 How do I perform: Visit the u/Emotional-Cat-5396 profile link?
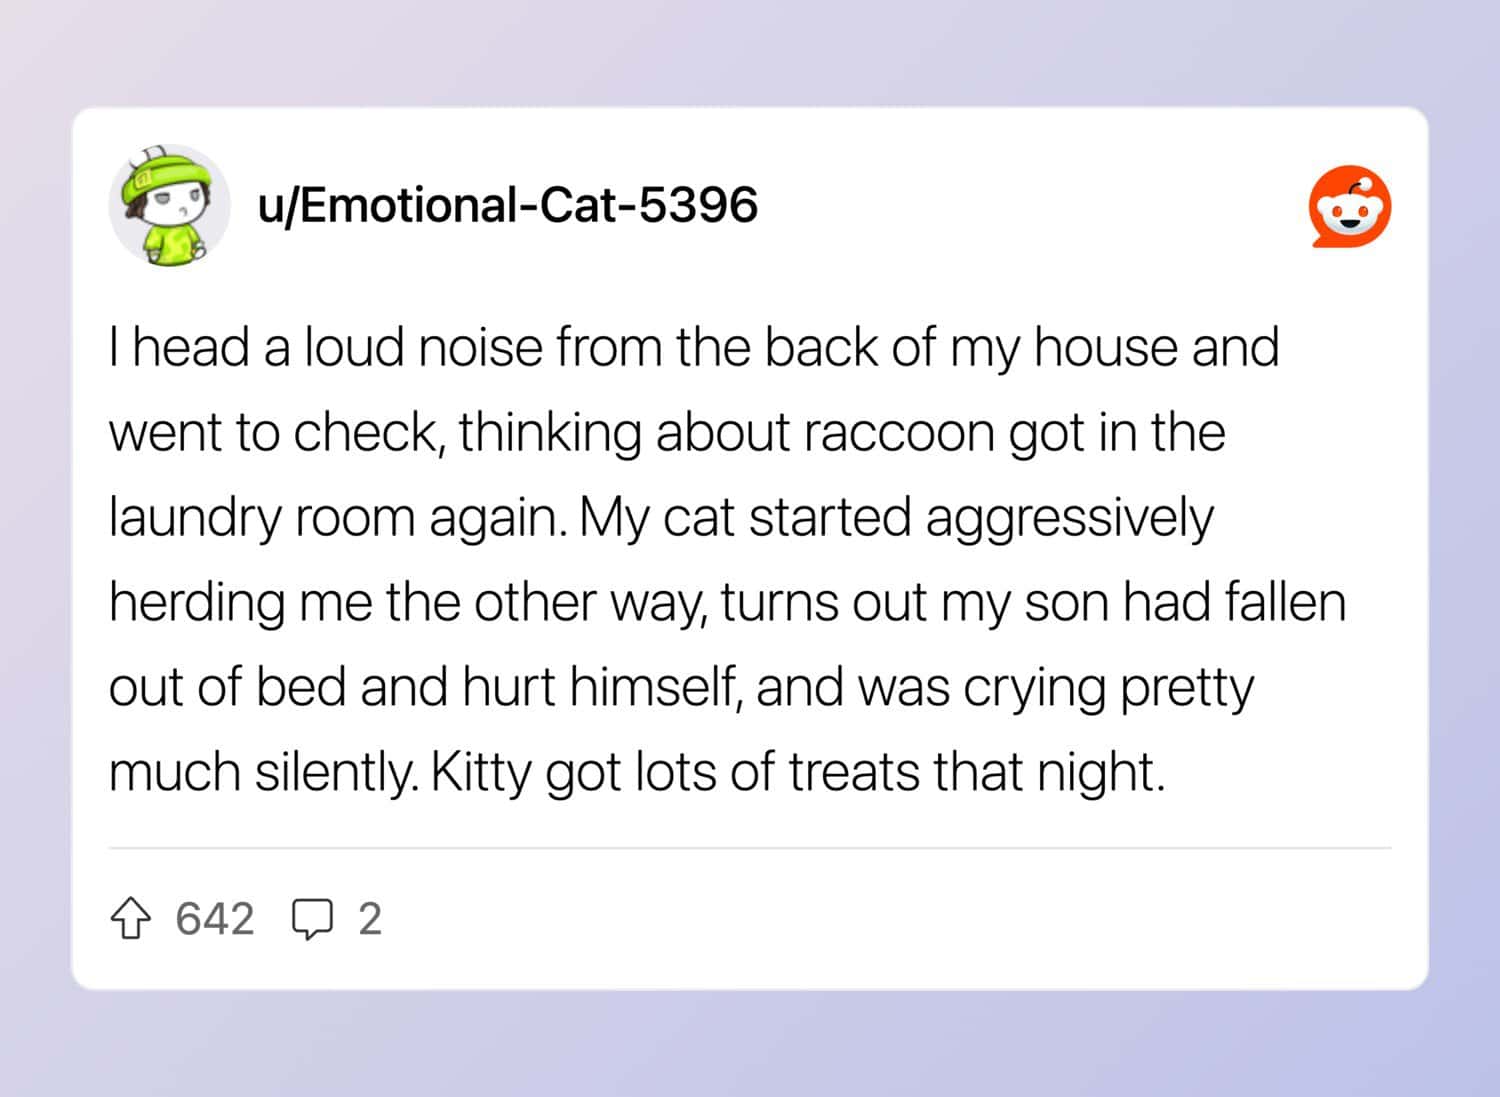[x=507, y=205]
